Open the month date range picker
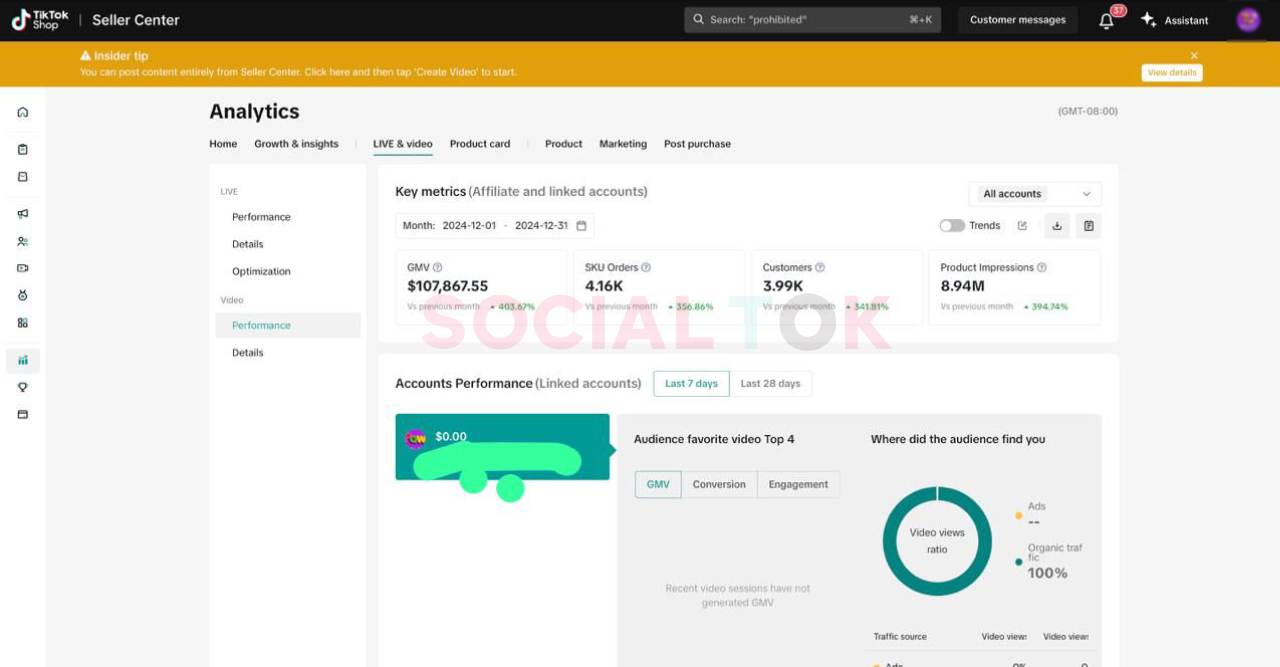Screen dimensions: 1280x667 [x=495, y=226]
